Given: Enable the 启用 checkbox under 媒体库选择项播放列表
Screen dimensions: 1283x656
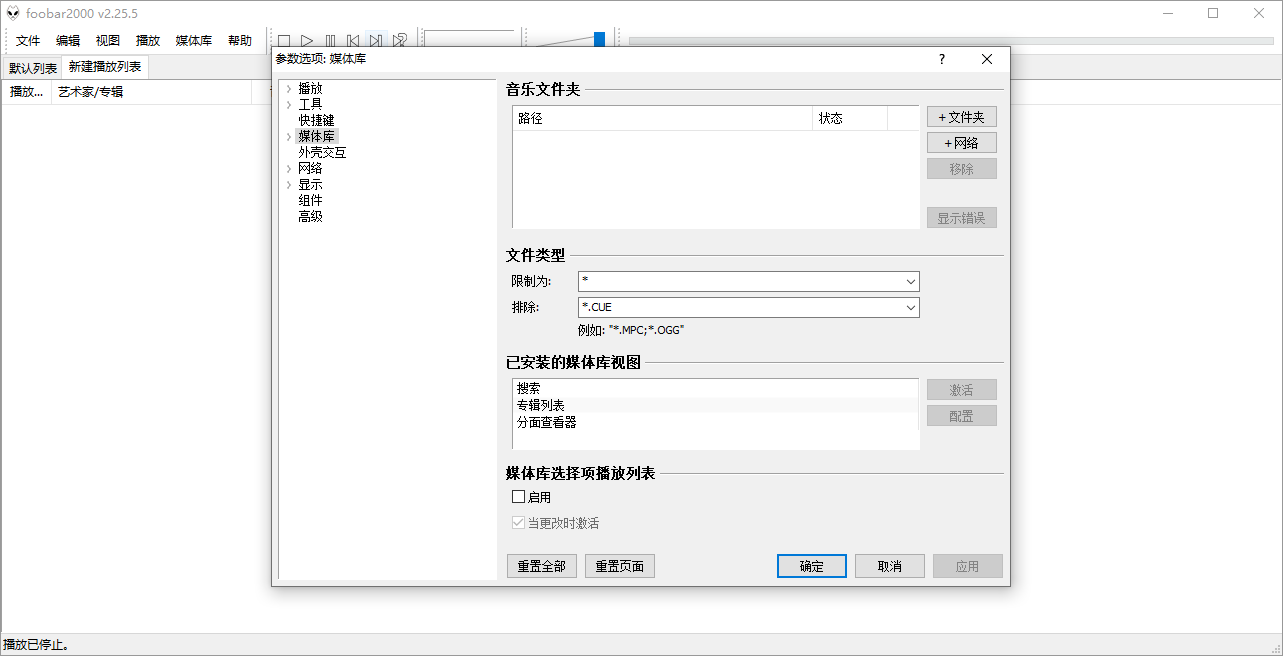Looking at the screenshot, I should [x=519, y=496].
